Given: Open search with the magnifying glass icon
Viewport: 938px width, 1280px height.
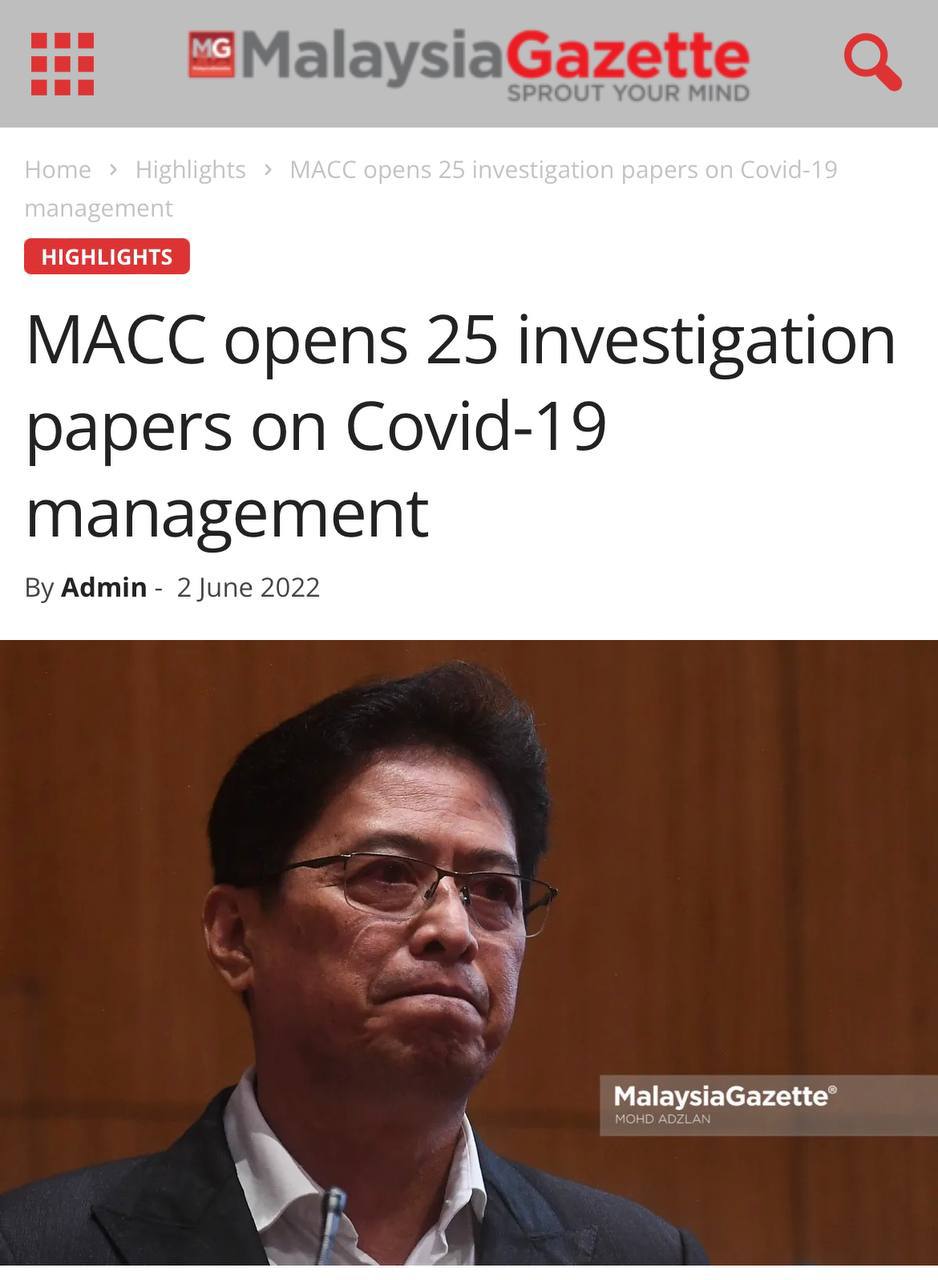Looking at the screenshot, I should (x=872, y=62).
